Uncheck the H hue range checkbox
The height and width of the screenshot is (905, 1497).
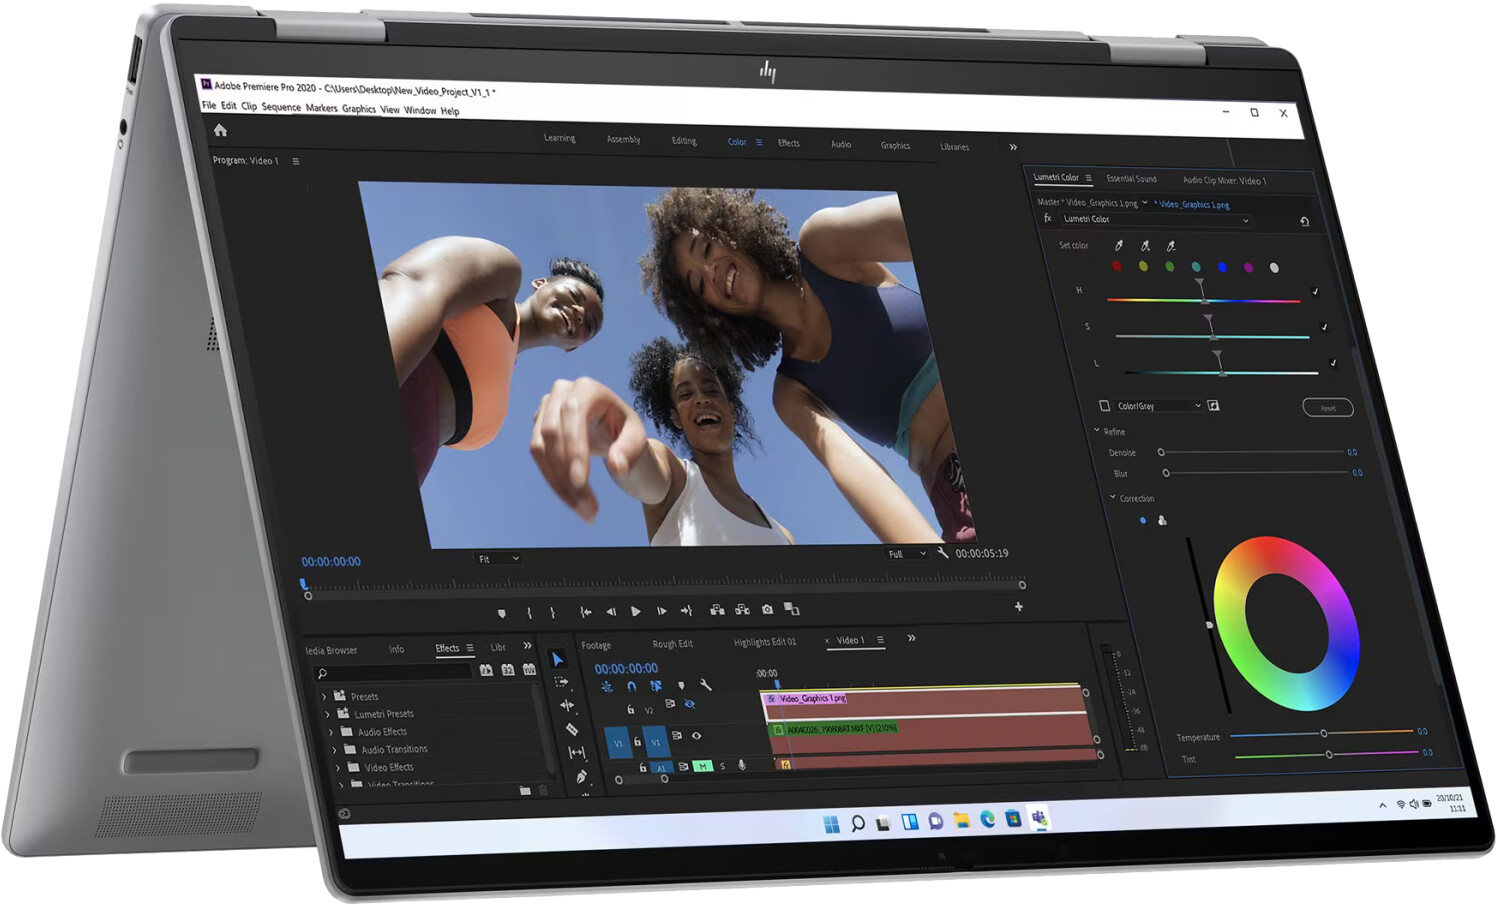point(1315,292)
